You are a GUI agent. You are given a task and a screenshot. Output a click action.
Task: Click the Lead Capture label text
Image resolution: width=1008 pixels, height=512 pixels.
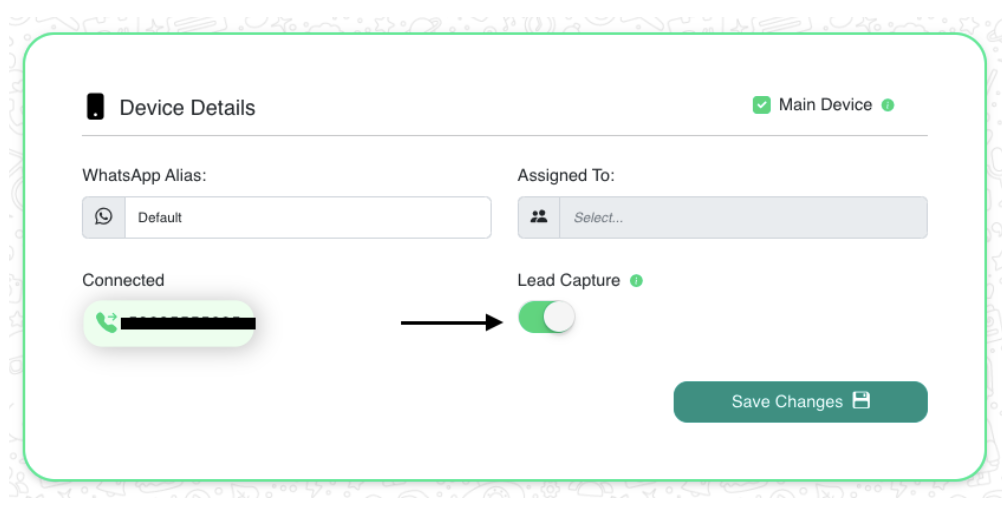coord(568,280)
